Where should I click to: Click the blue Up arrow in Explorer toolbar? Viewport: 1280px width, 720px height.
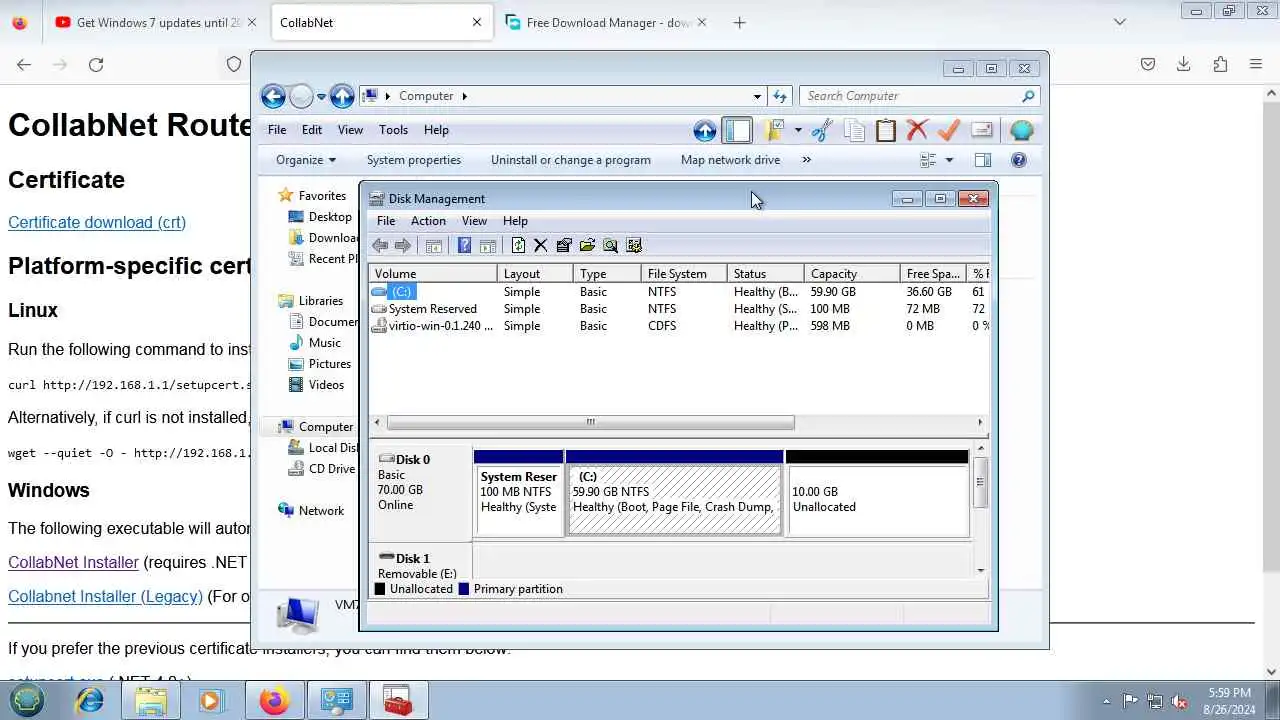[x=705, y=130]
